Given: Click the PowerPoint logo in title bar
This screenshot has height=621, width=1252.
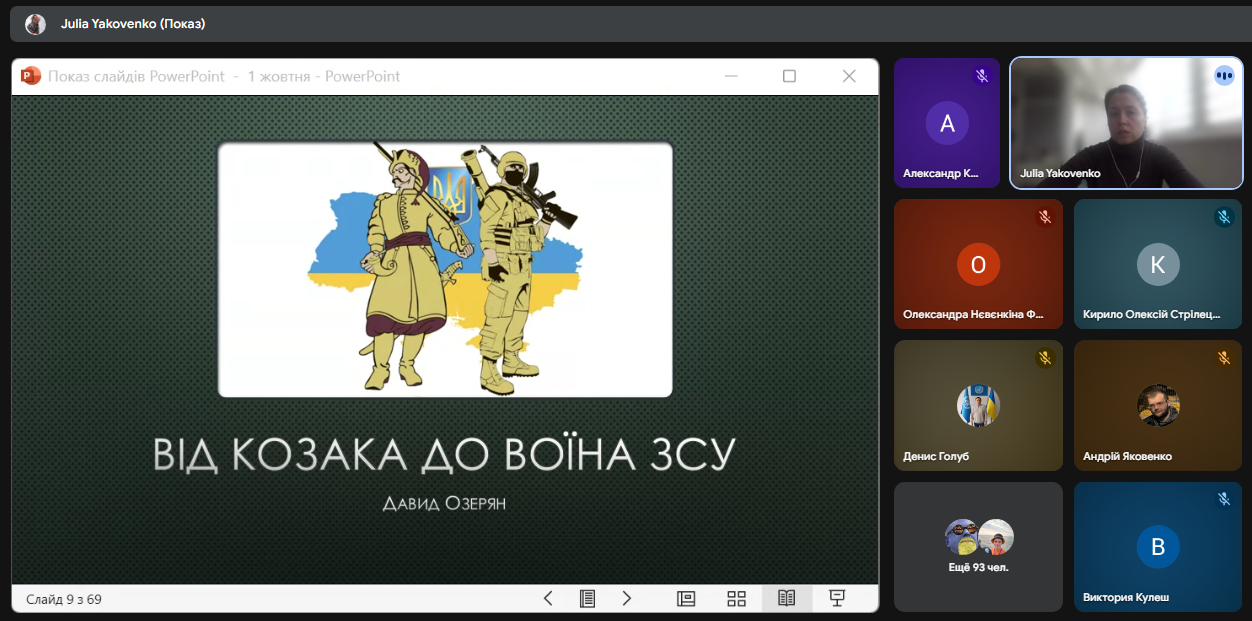Looking at the screenshot, I should [x=31, y=76].
